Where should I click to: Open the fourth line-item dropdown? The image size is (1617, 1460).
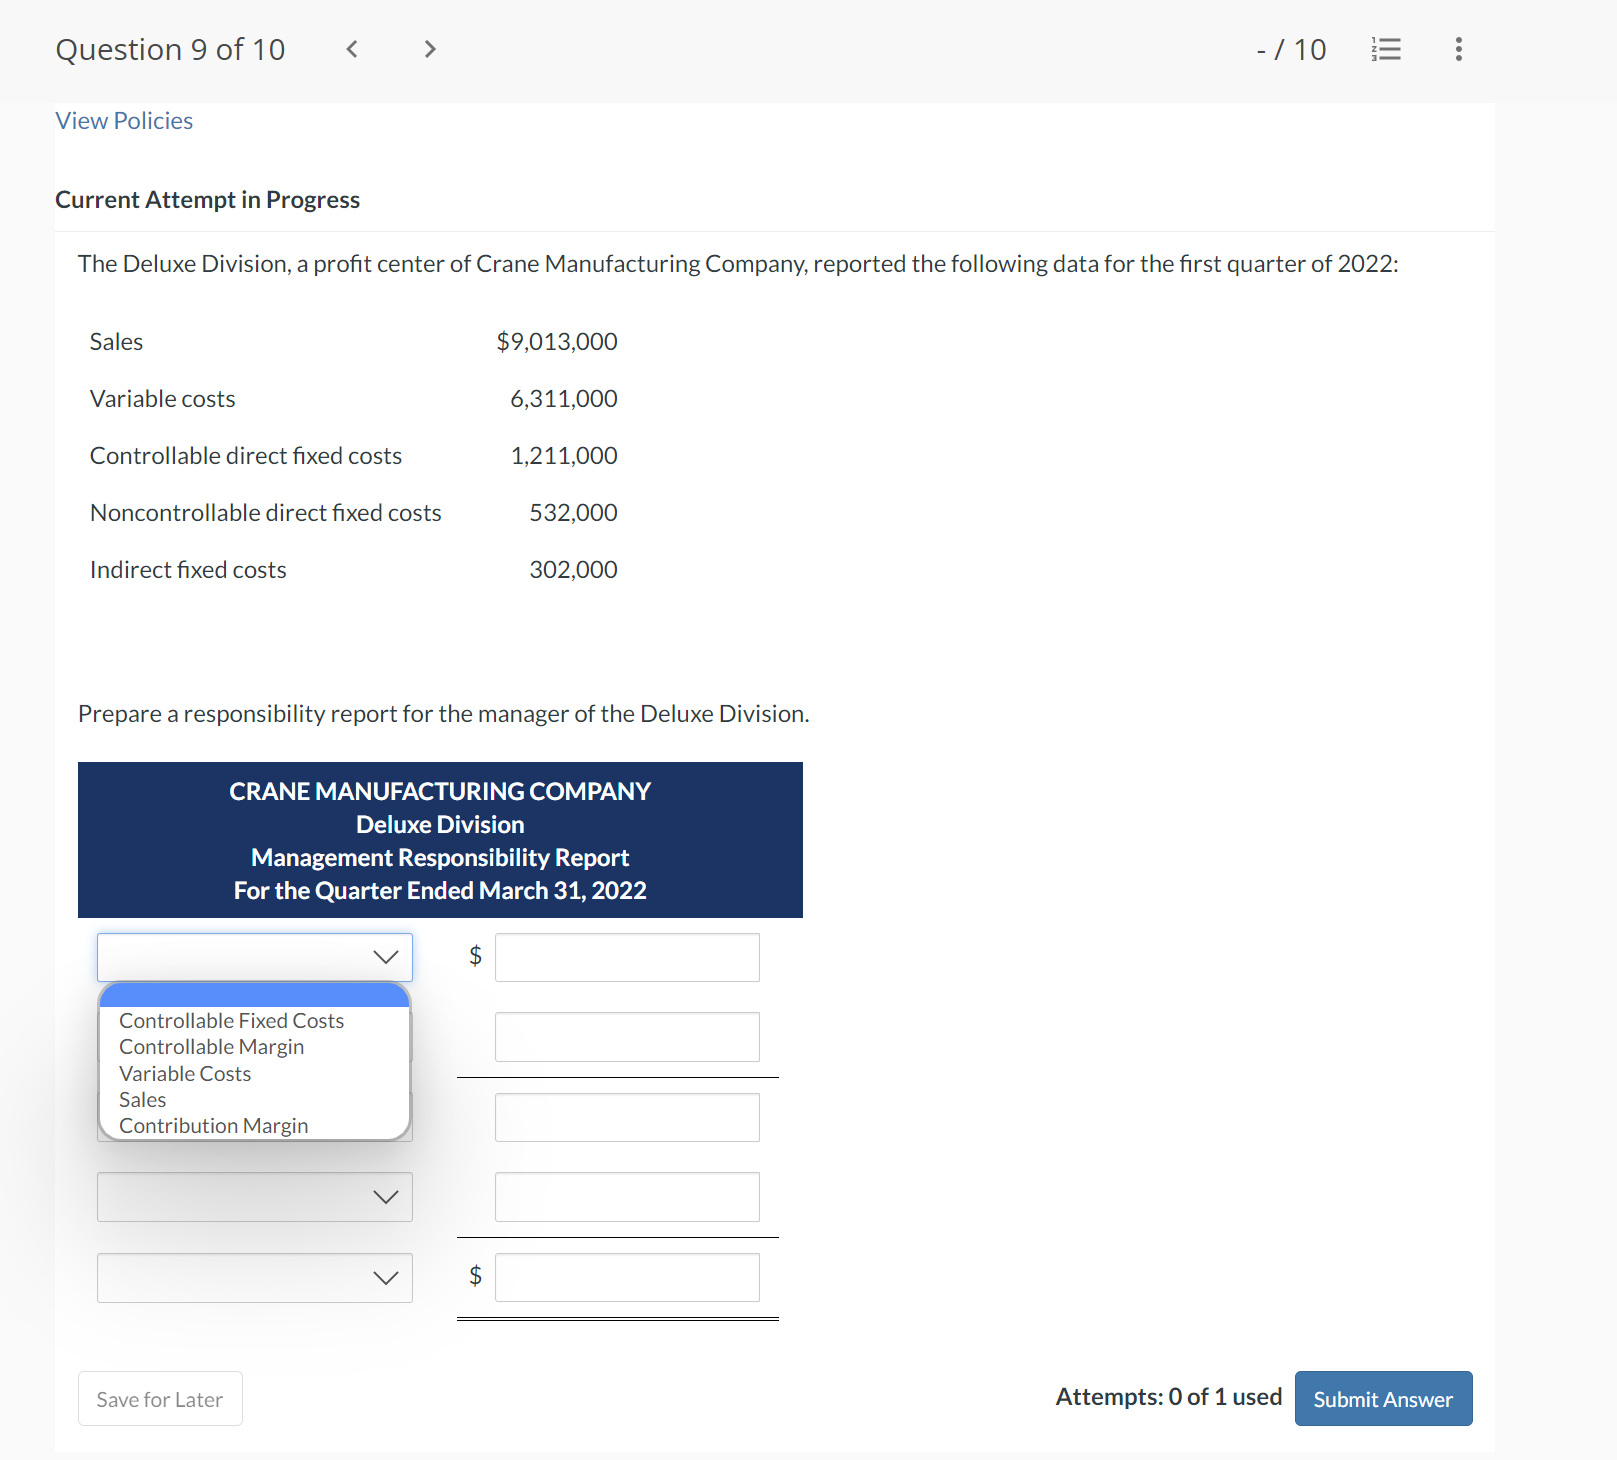[x=255, y=1197]
